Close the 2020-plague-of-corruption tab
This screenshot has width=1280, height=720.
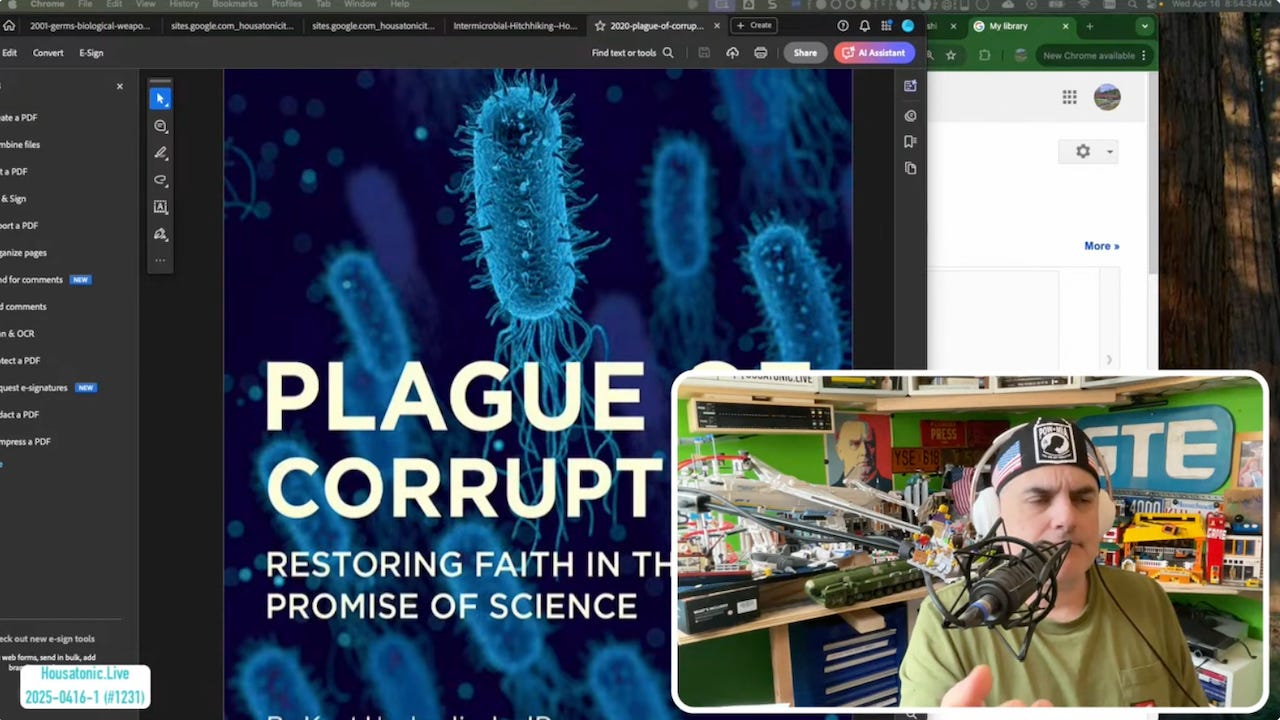point(716,26)
